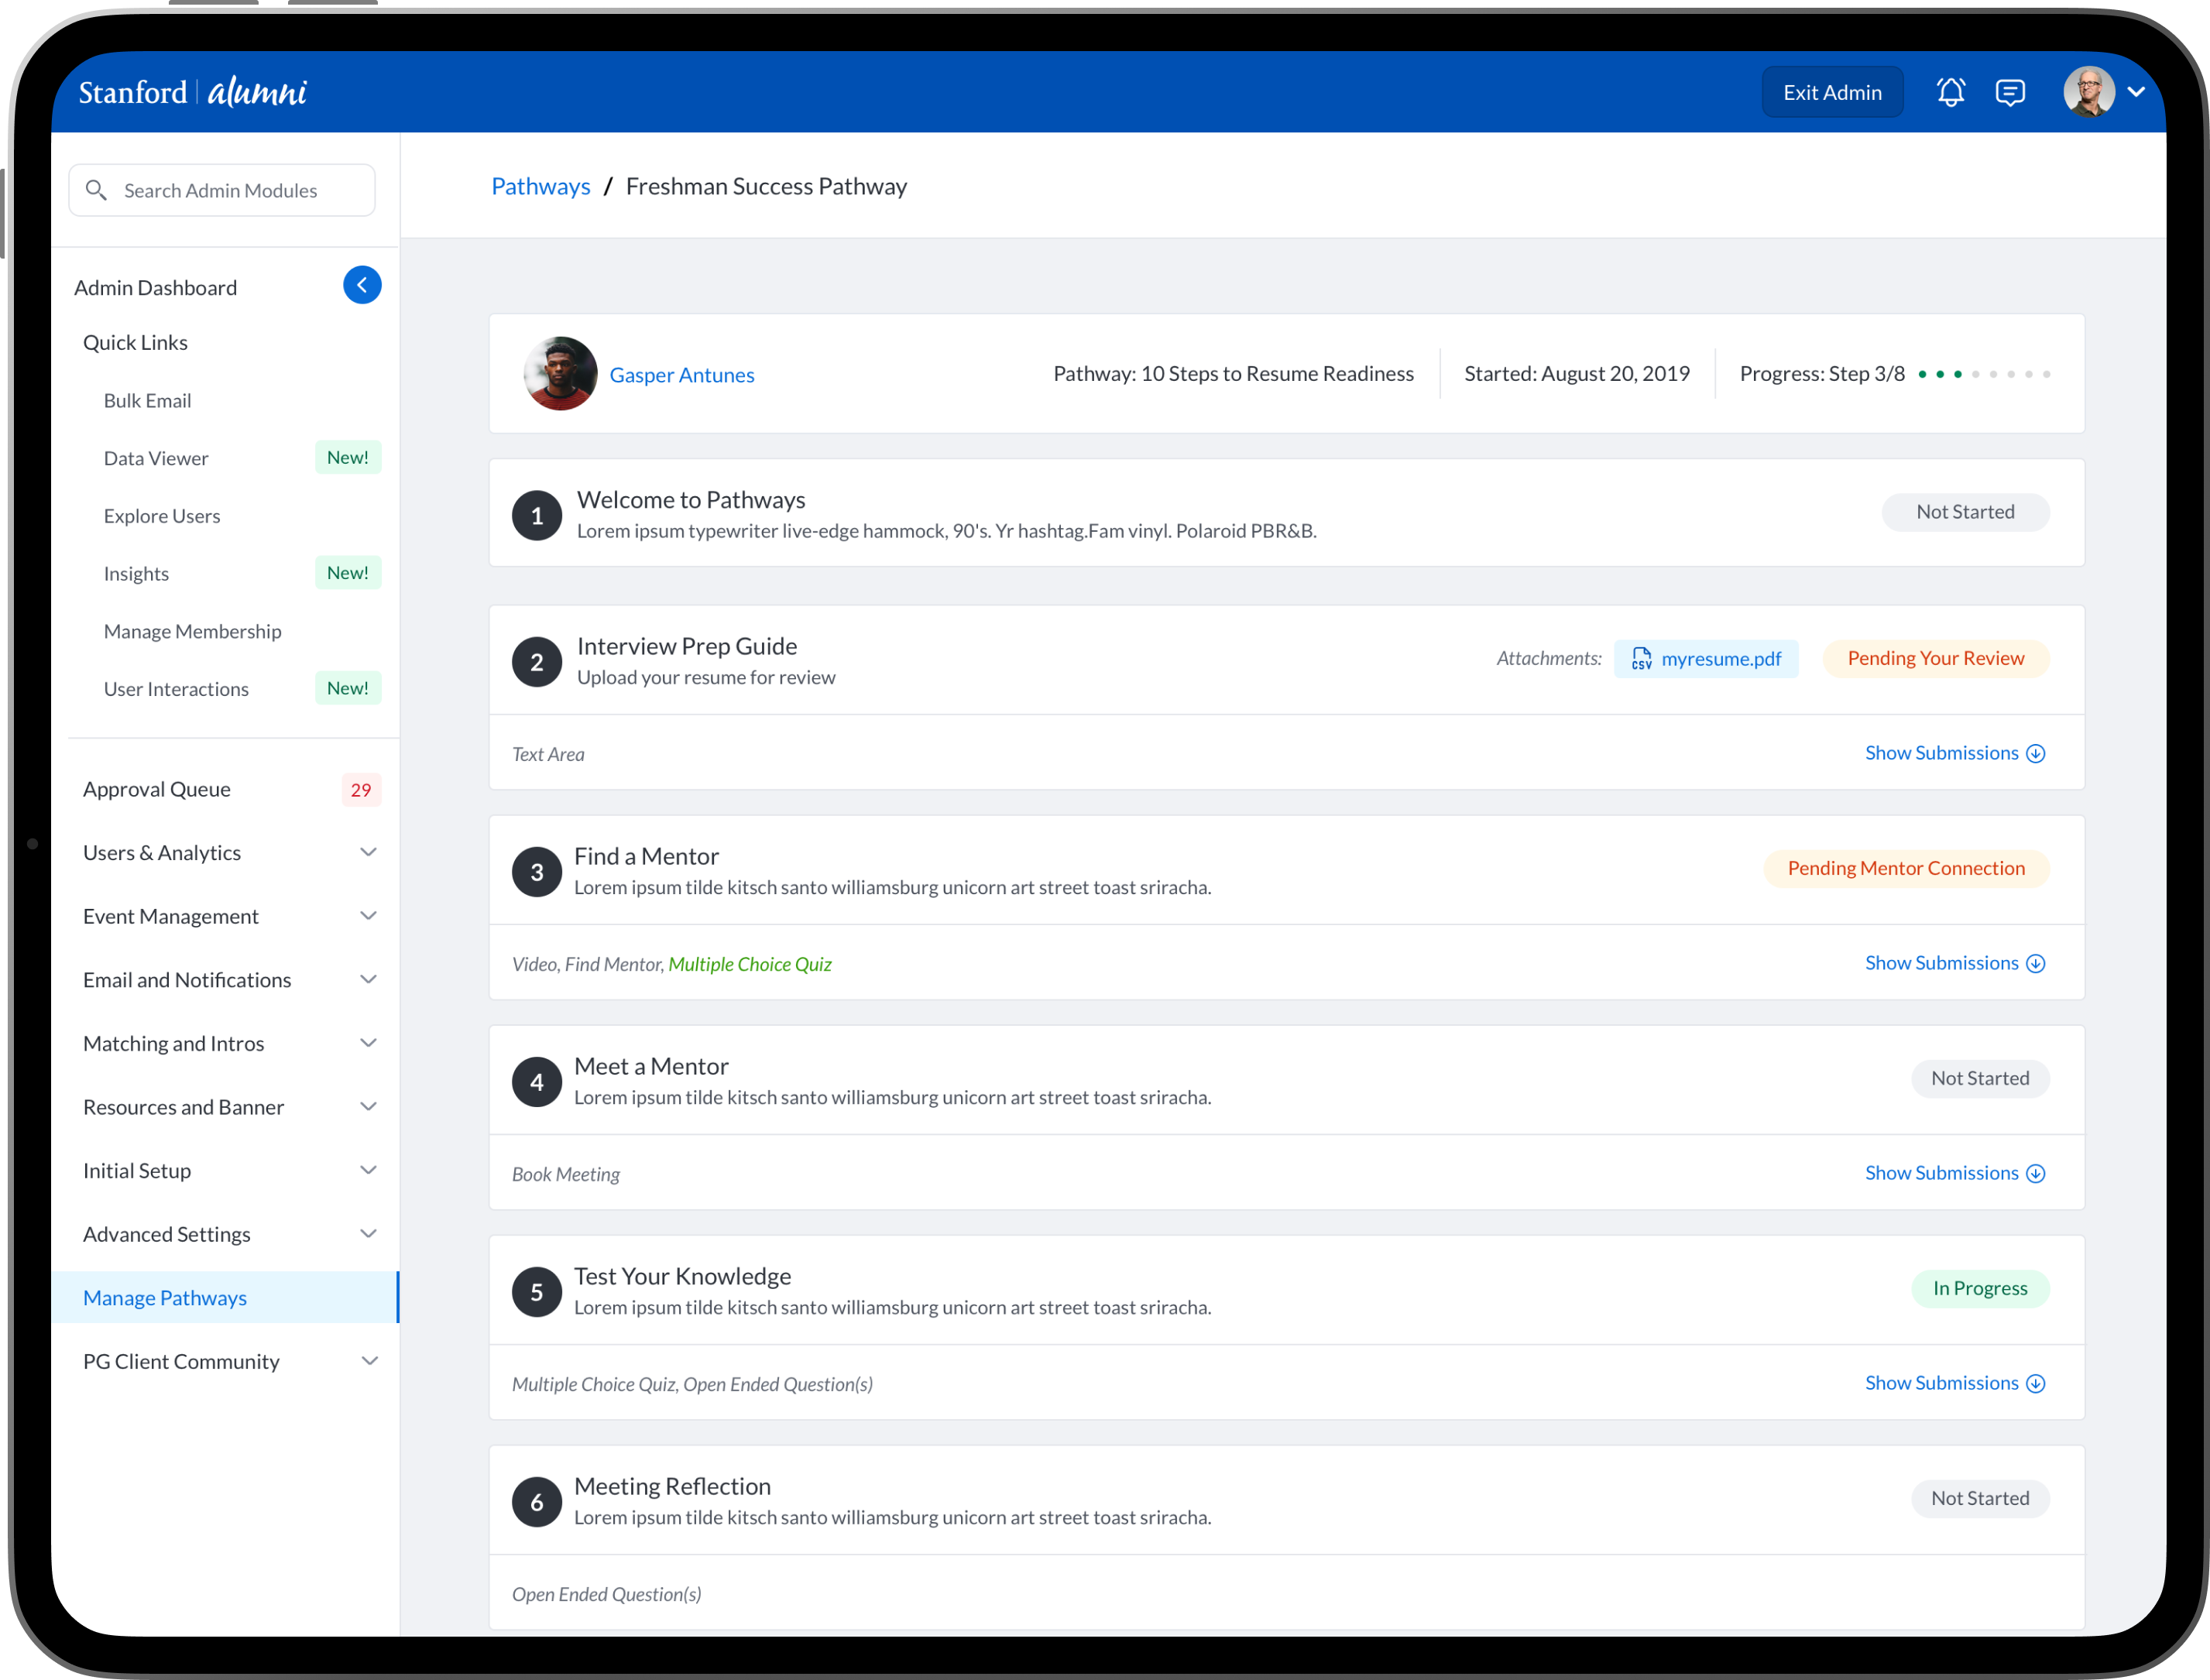The width and height of the screenshot is (2210, 1680).
Task: Collapse sidebar with blue arrow button
Action: [362, 285]
